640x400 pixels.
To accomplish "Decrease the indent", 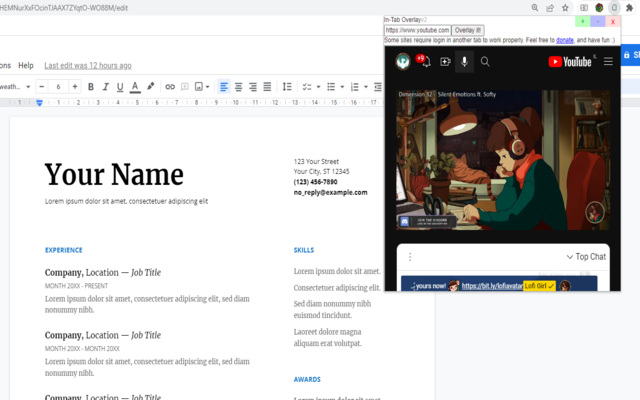I will [x=378, y=87].
